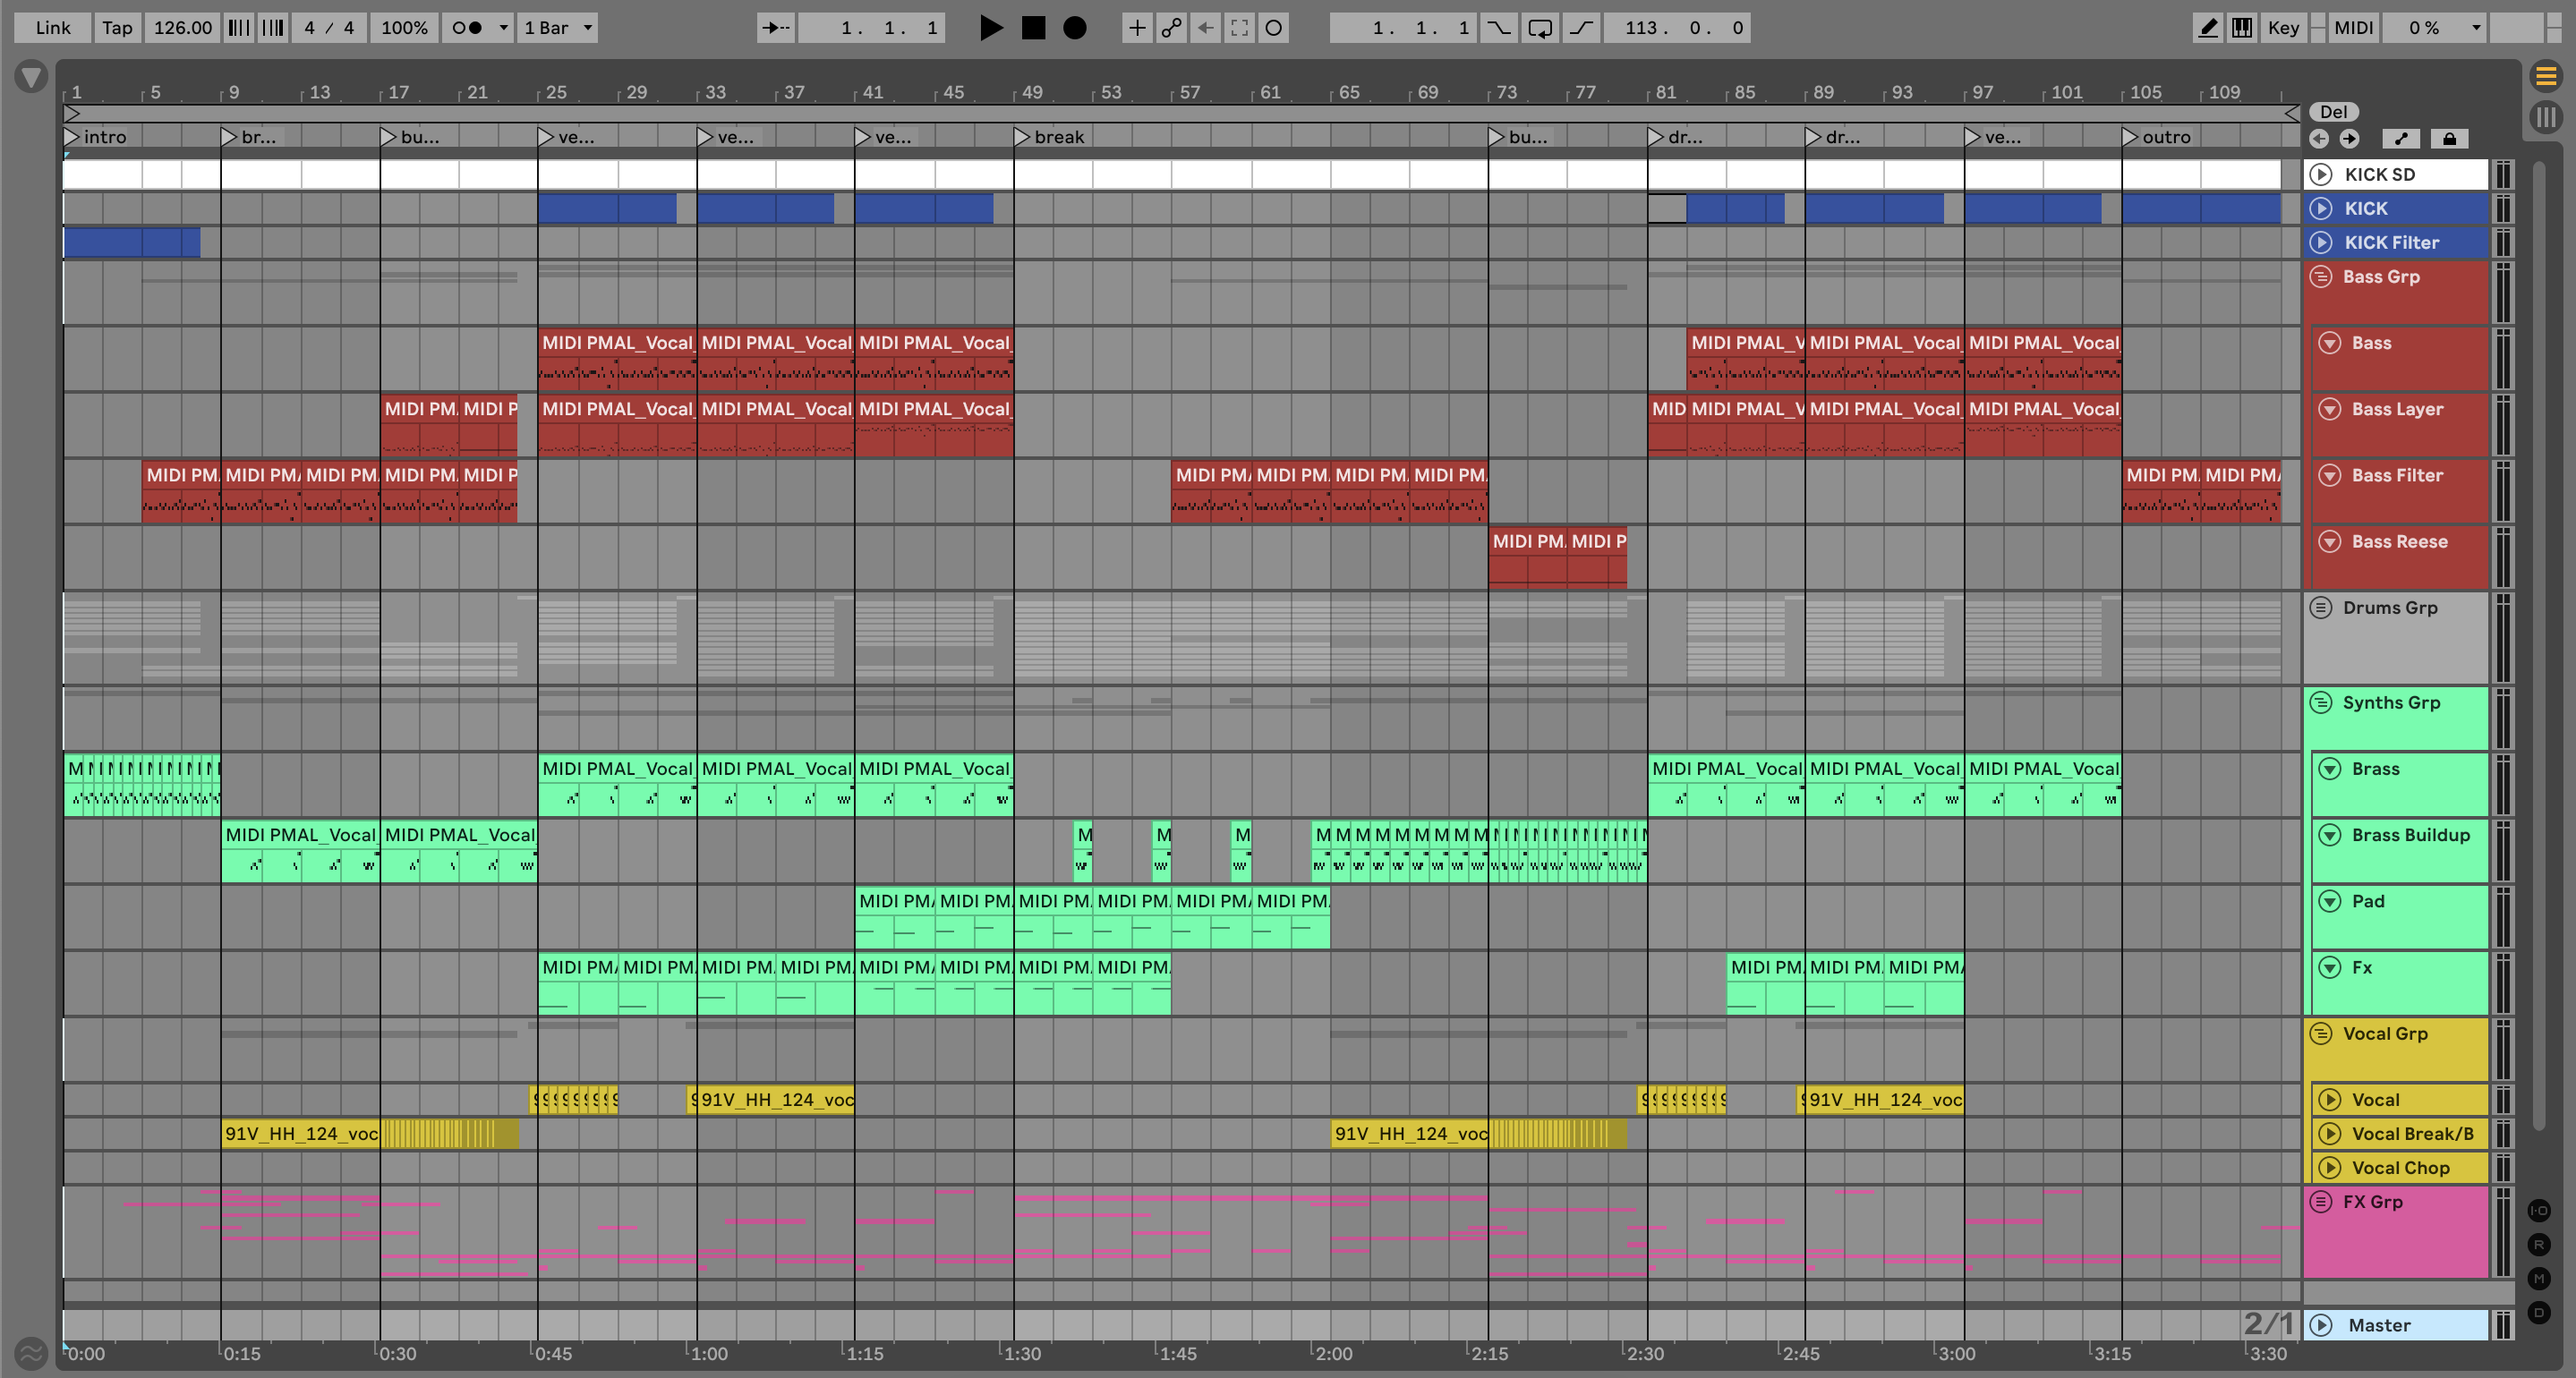This screenshot has width=2576, height=1378.
Task: Enable Draw Mode pencil icon
Action: 2207,28
